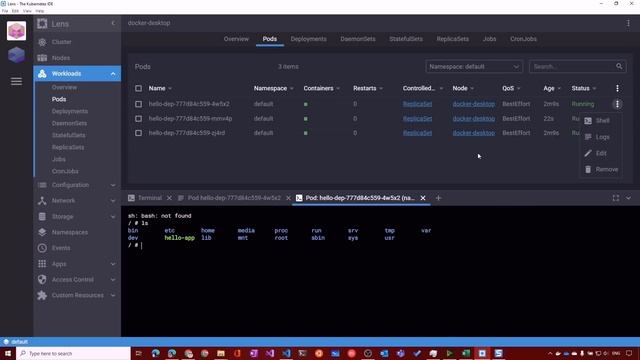Switch to the DaemonSets tab

click(x=358, y=39)
